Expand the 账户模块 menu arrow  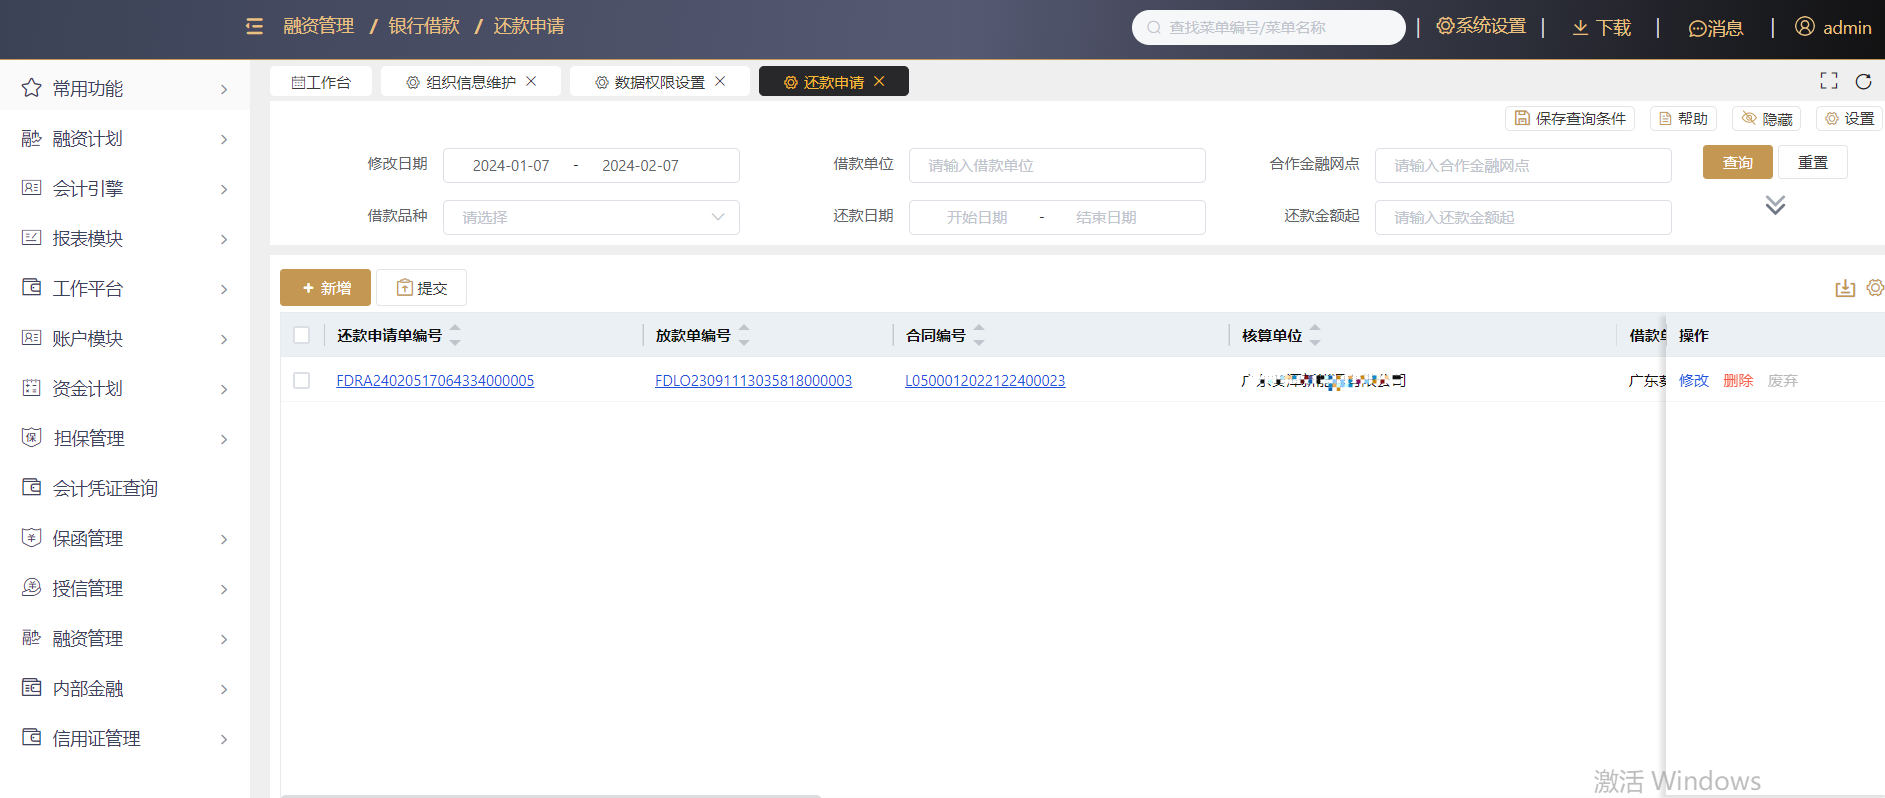pyautogui.click(x=224, y=339)
